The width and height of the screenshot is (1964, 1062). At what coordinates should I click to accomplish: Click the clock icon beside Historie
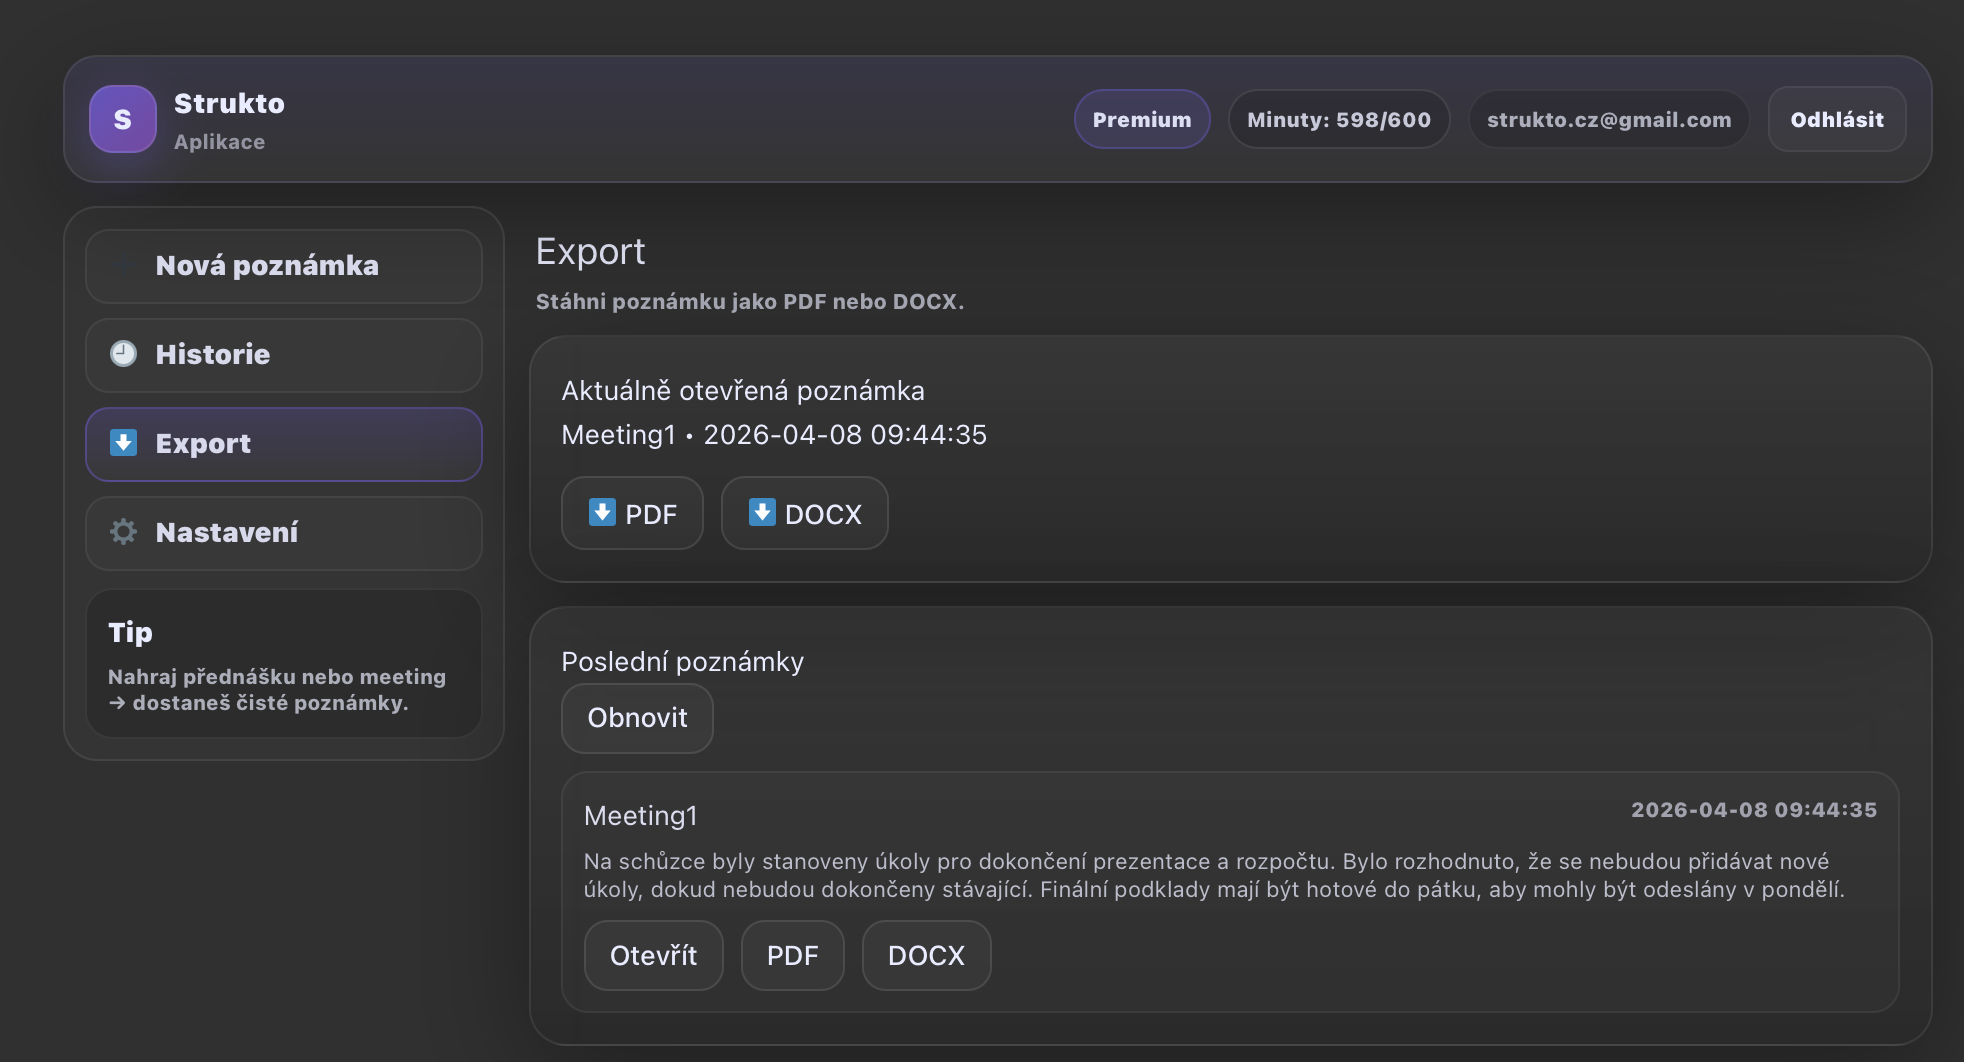[123, 354]
